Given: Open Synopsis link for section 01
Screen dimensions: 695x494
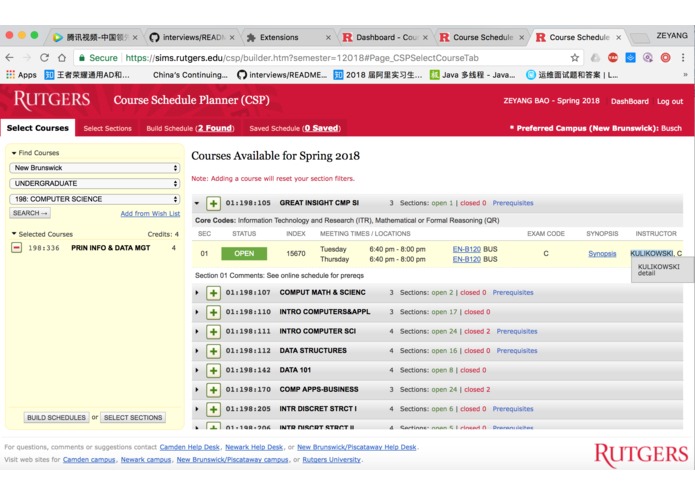Looking at the screenshot, I should [x=602, y=254].
